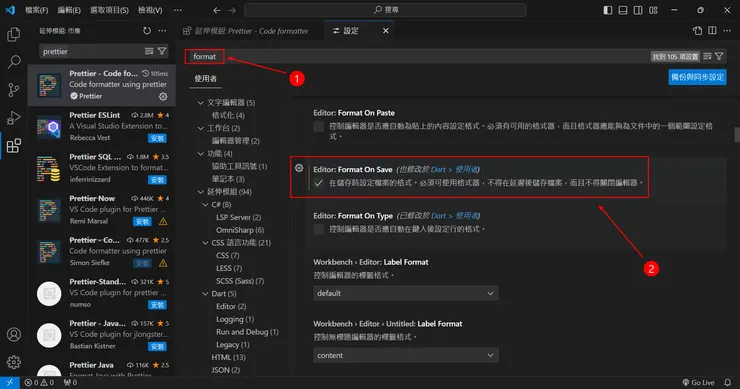Open the Manage gear in activity bar
Image resolution: width=740 pixels, height=389 pixels.
click(x=14, y=362)
